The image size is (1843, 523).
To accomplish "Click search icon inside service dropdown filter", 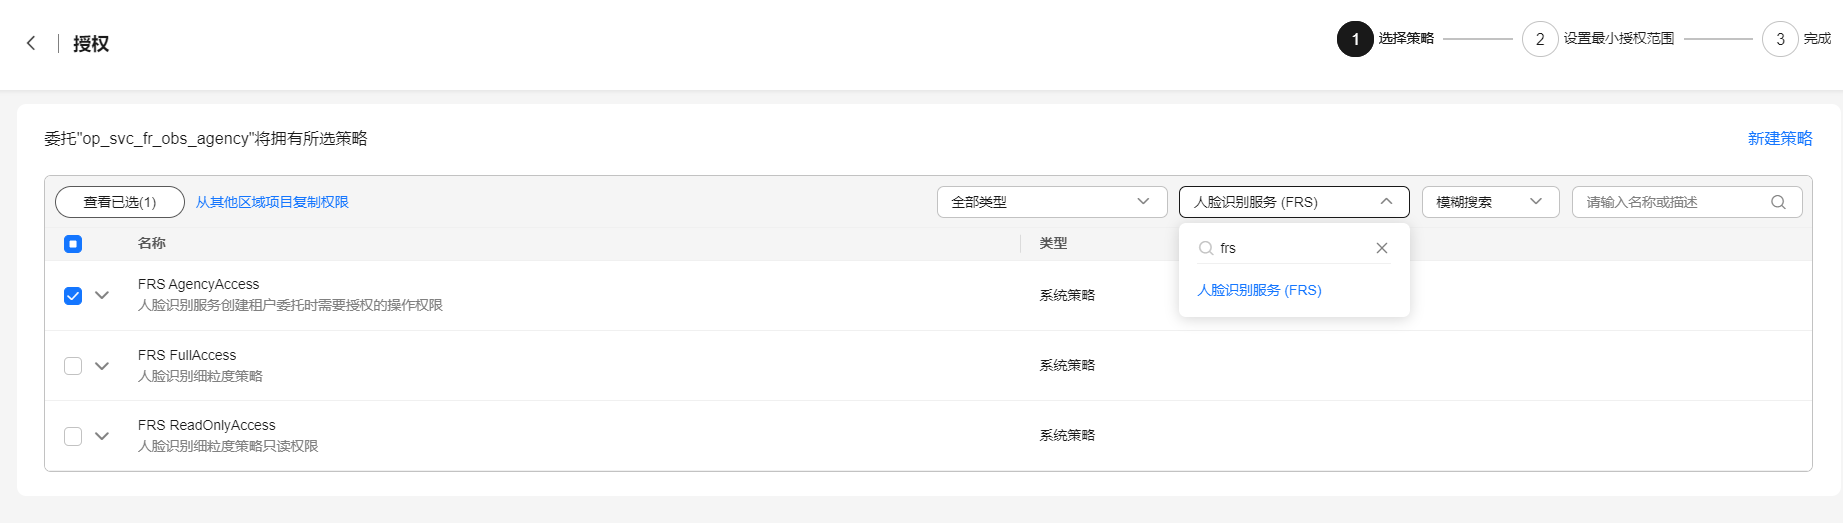I will coord(1206,248).
